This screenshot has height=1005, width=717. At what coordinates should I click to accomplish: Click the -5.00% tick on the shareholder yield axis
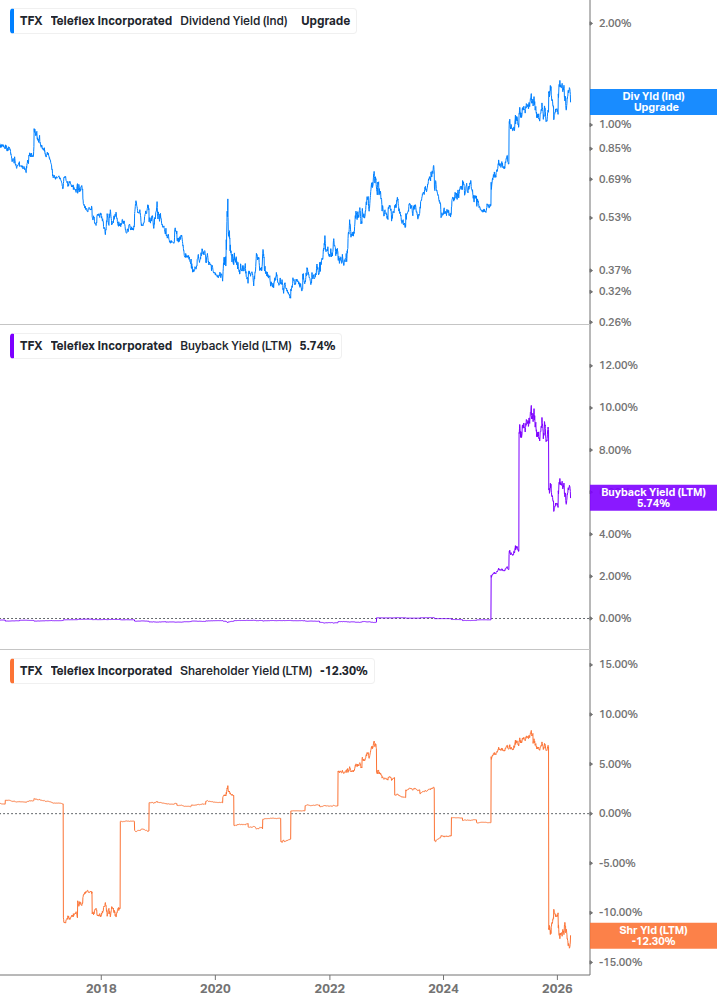pyautogui.click(x=617, y=863)
